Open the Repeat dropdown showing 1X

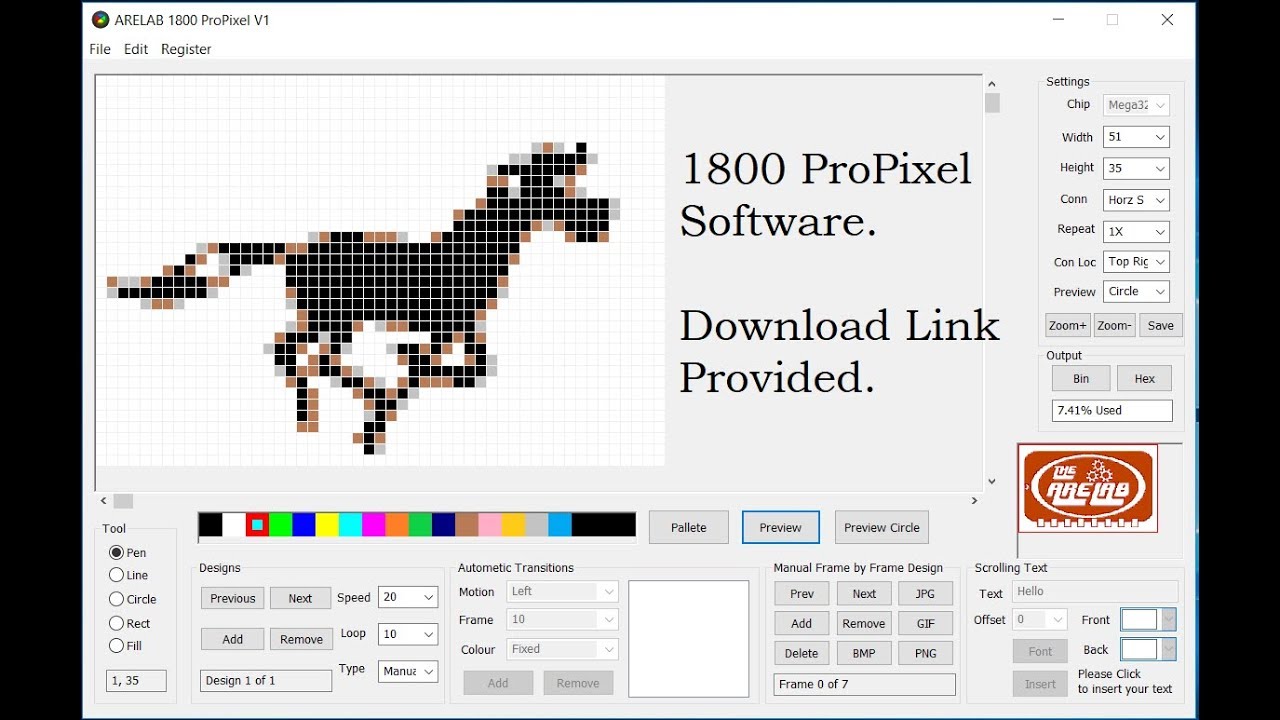tap(1136, 231)
